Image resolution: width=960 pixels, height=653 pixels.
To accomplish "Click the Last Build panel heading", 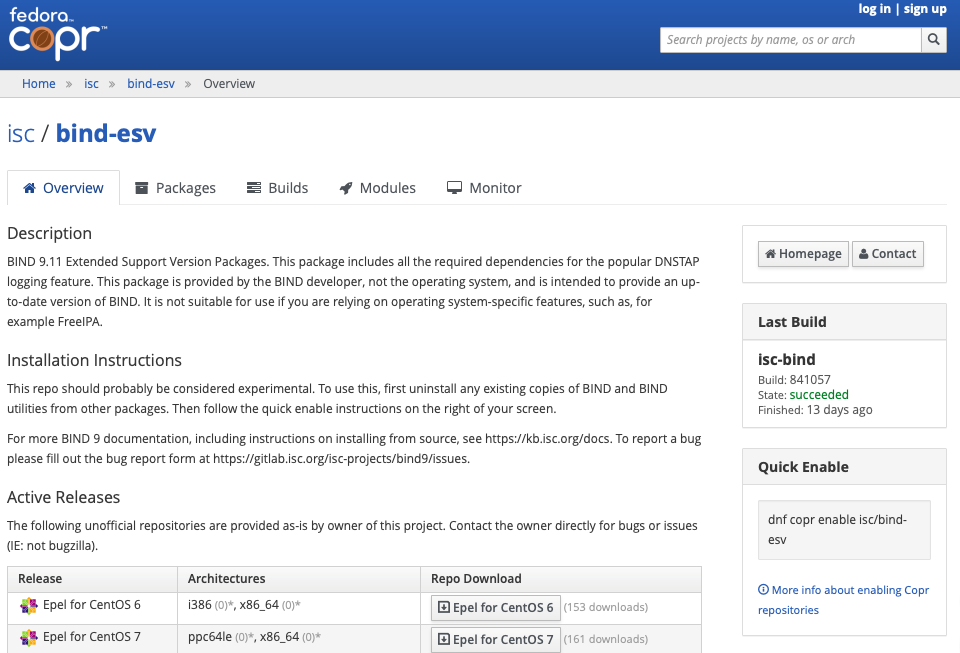I will (x=792, y=322).
